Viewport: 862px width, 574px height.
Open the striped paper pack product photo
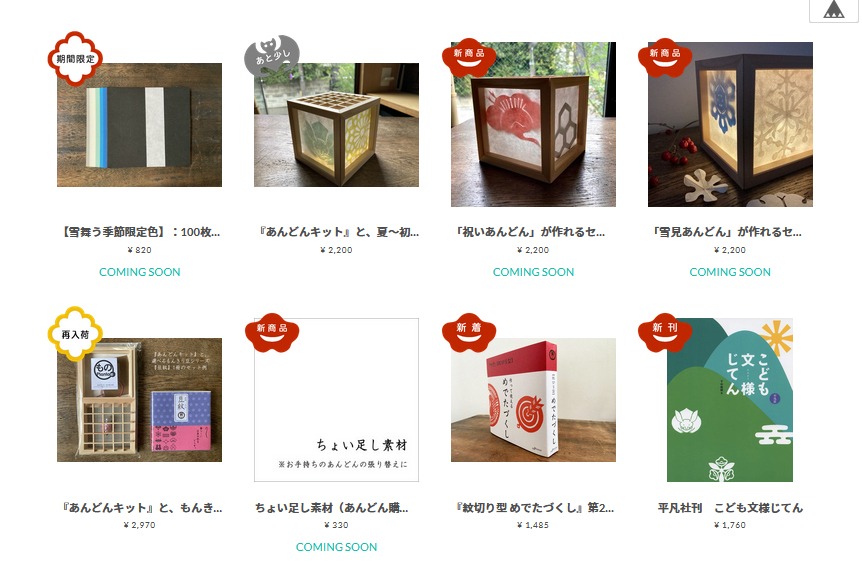[140, 125]
